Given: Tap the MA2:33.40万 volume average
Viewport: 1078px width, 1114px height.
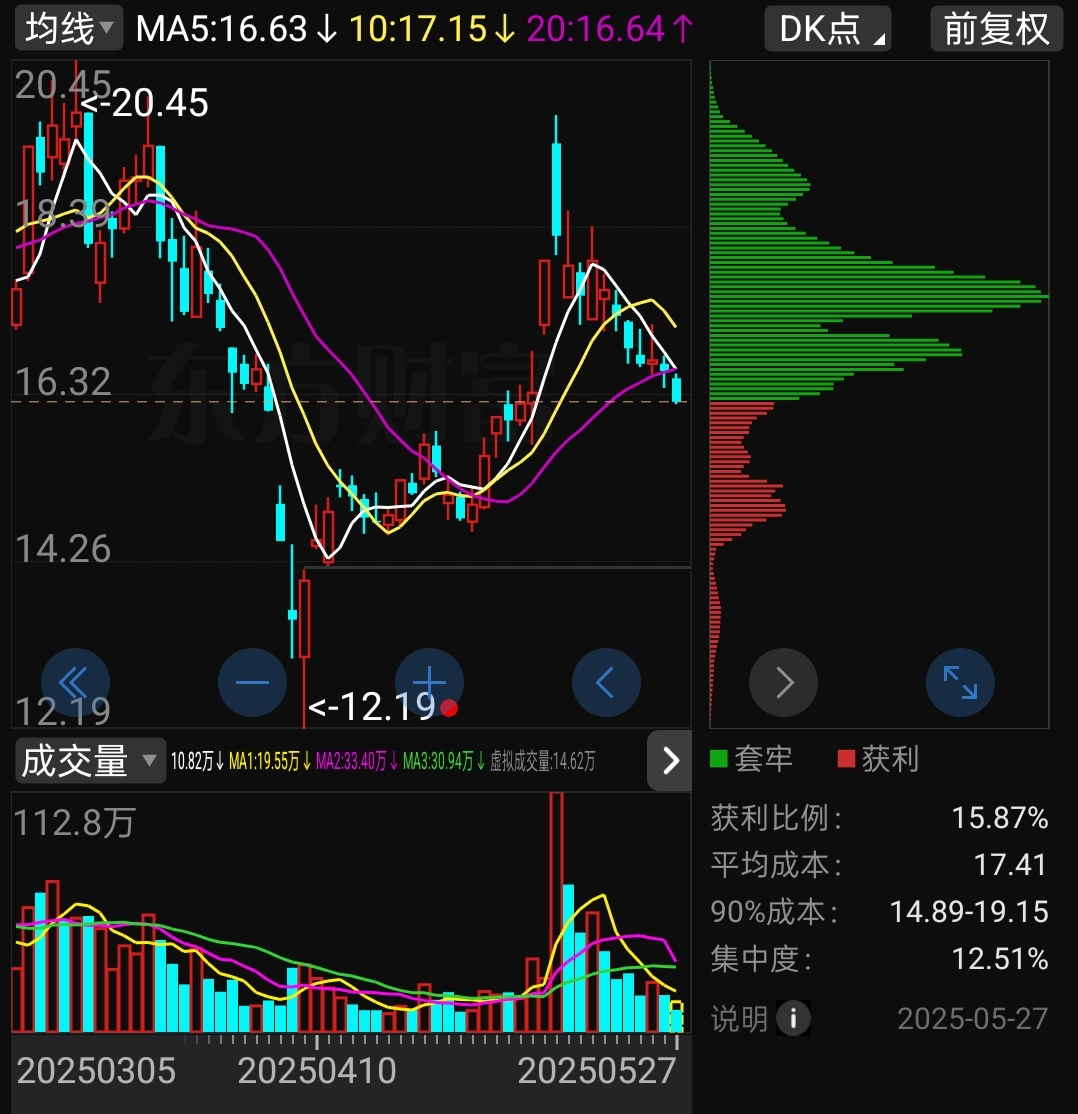Looking at the screenshot, I should [x=356, y=762].
